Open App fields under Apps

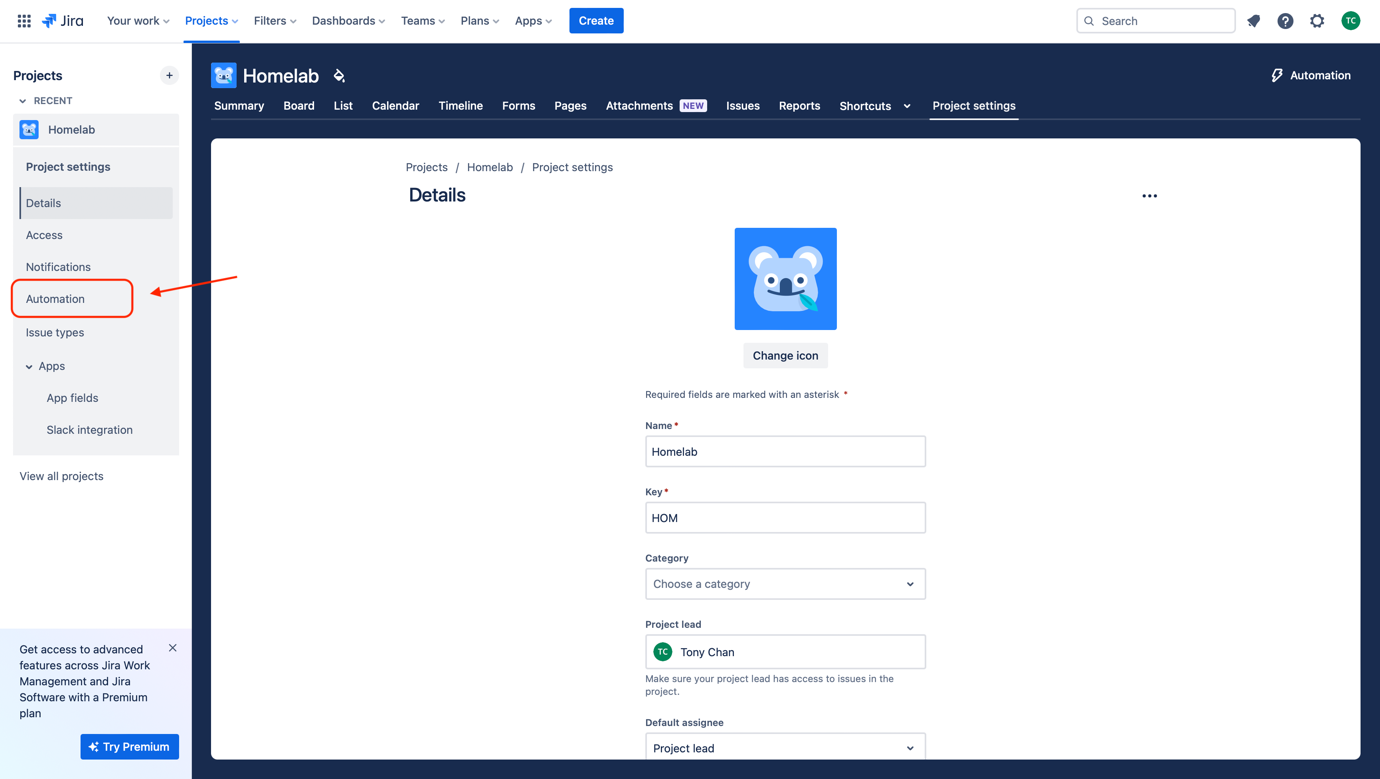click(x=72, y=398)
